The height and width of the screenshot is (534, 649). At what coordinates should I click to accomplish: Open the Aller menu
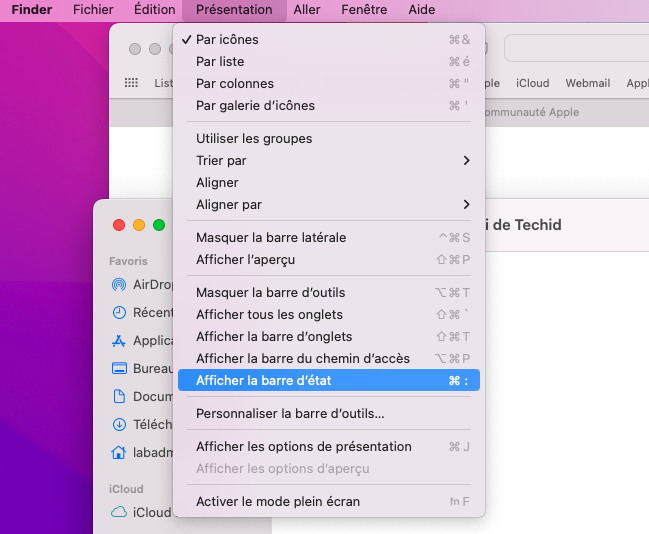click(307, 10)
